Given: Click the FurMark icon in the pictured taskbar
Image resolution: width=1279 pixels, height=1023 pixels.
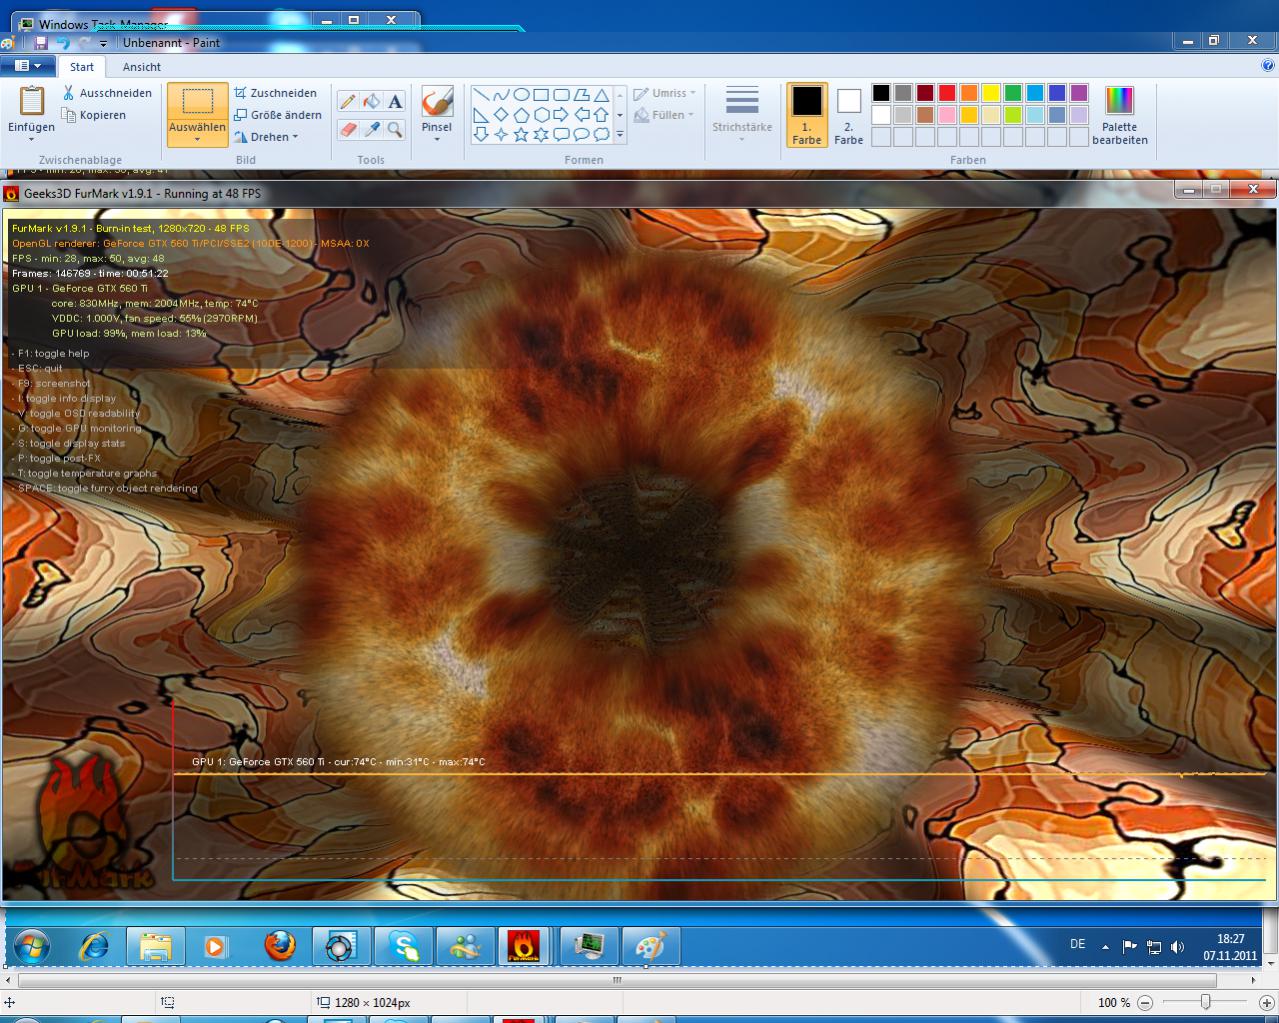Looking at the screenshot, I should pyautogui.click(x=523, y=945).
